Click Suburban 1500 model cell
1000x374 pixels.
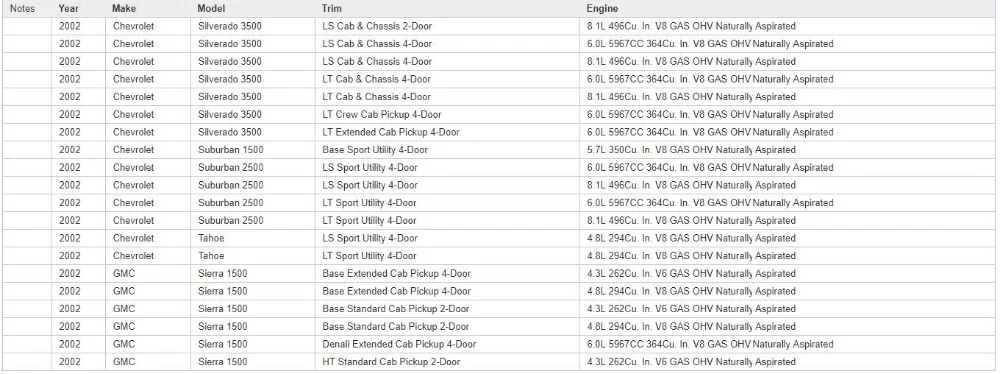253,150
